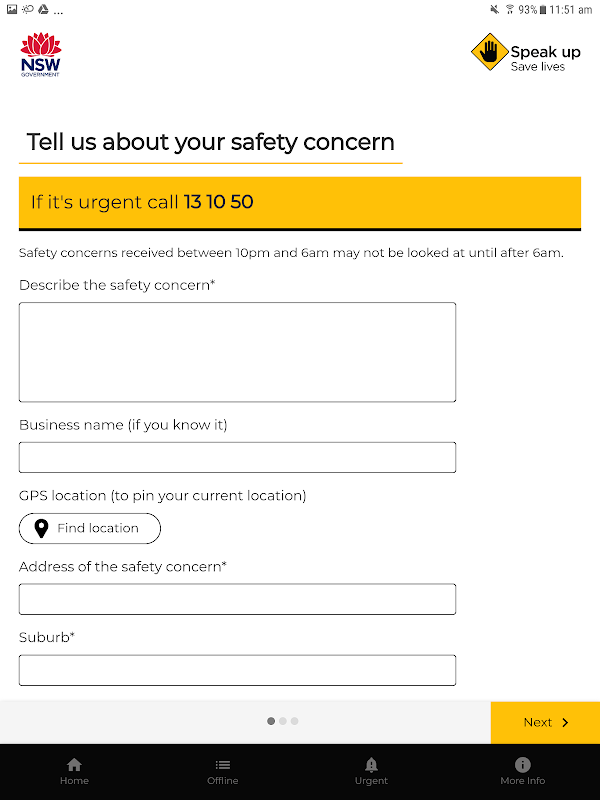The width and height of the screenshot is (600, 800).
Task: Click the Find location button
Action: tap(90, 528)
